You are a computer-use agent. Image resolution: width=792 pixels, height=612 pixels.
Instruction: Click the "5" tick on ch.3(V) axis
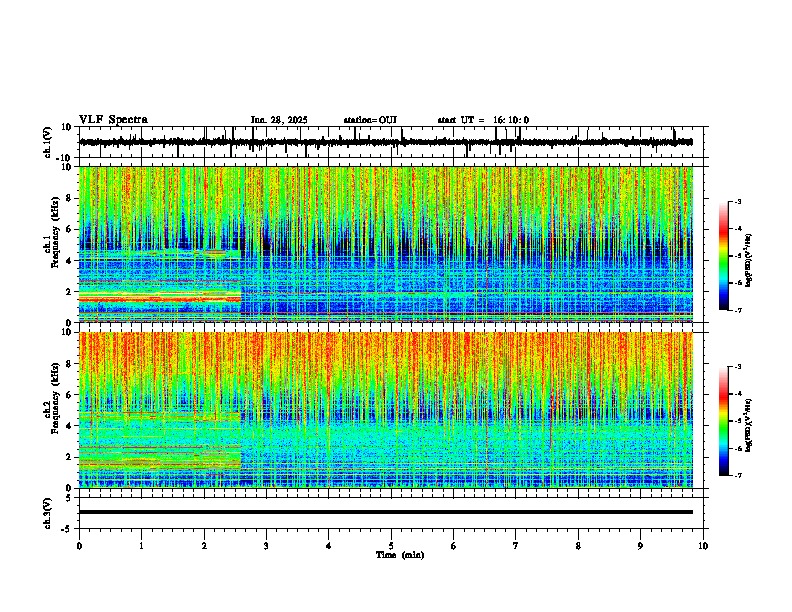[x=69, y=498]
